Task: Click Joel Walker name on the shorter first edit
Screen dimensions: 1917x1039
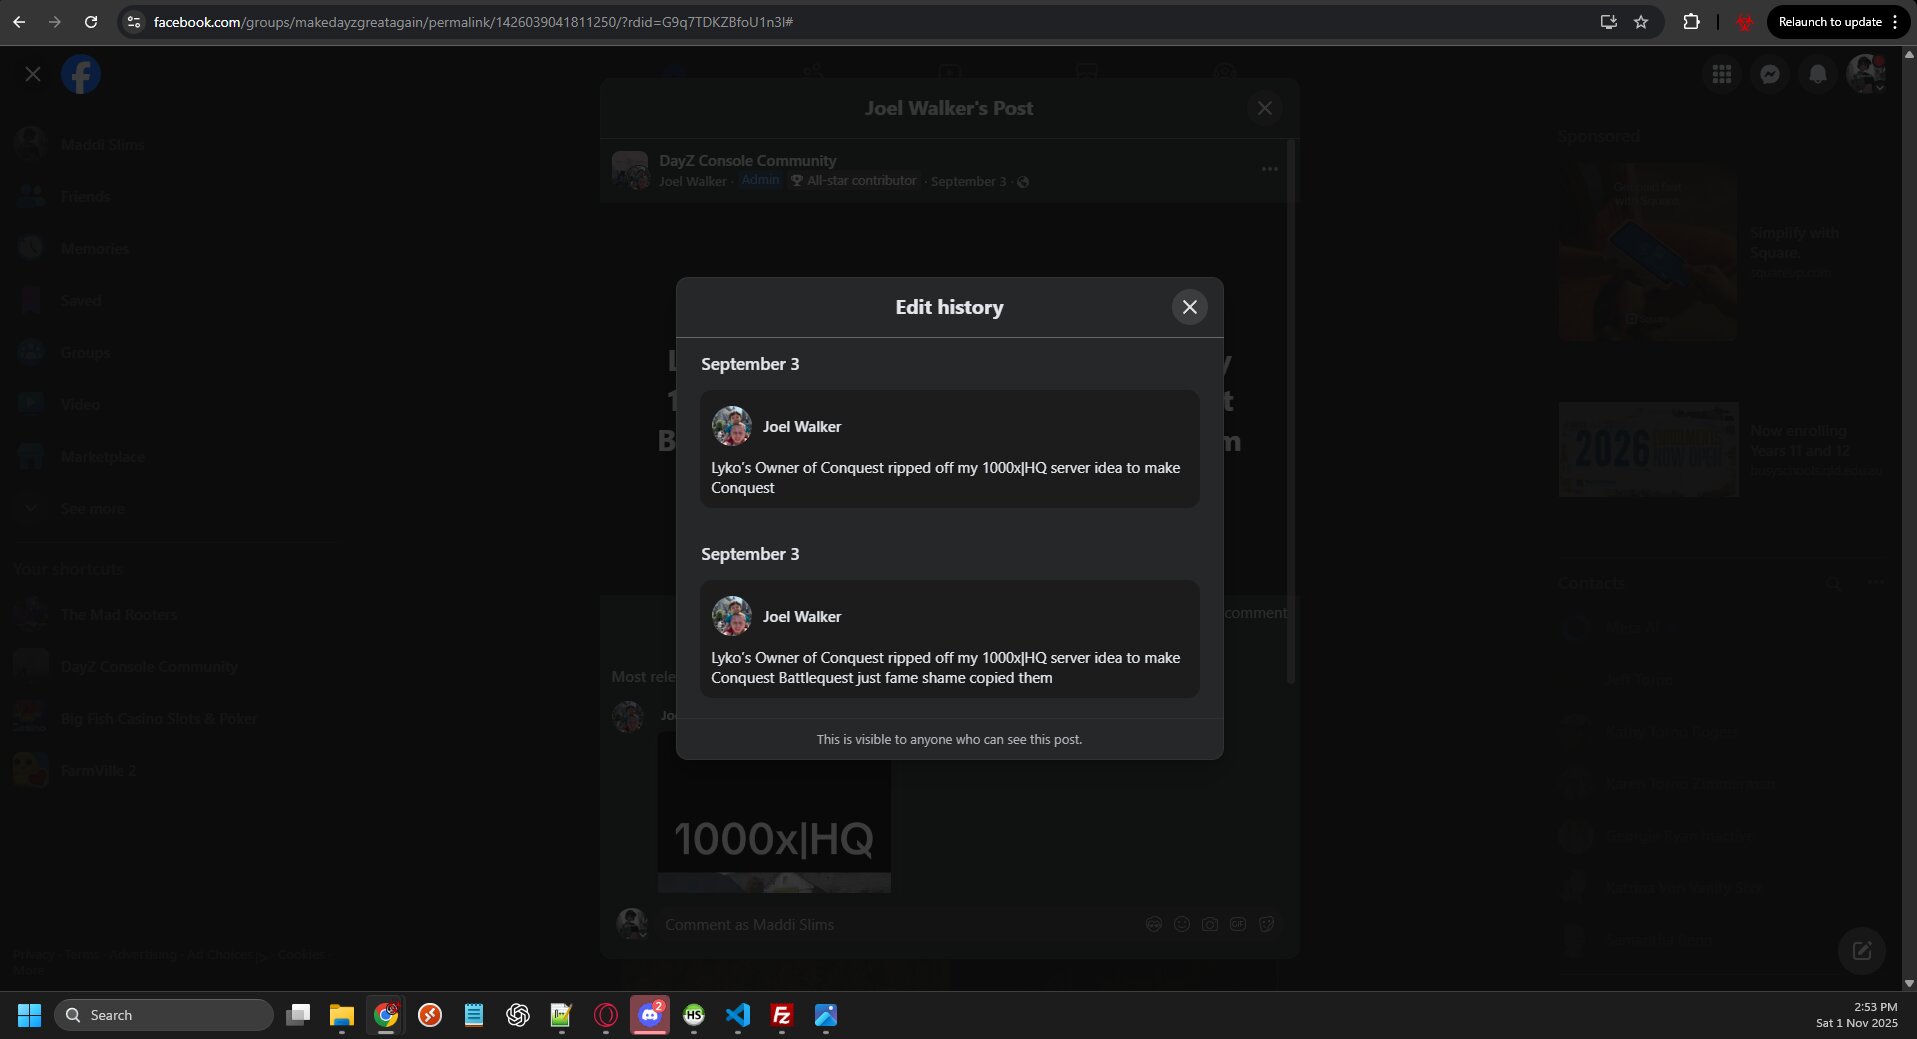Action: pos(801,427)
